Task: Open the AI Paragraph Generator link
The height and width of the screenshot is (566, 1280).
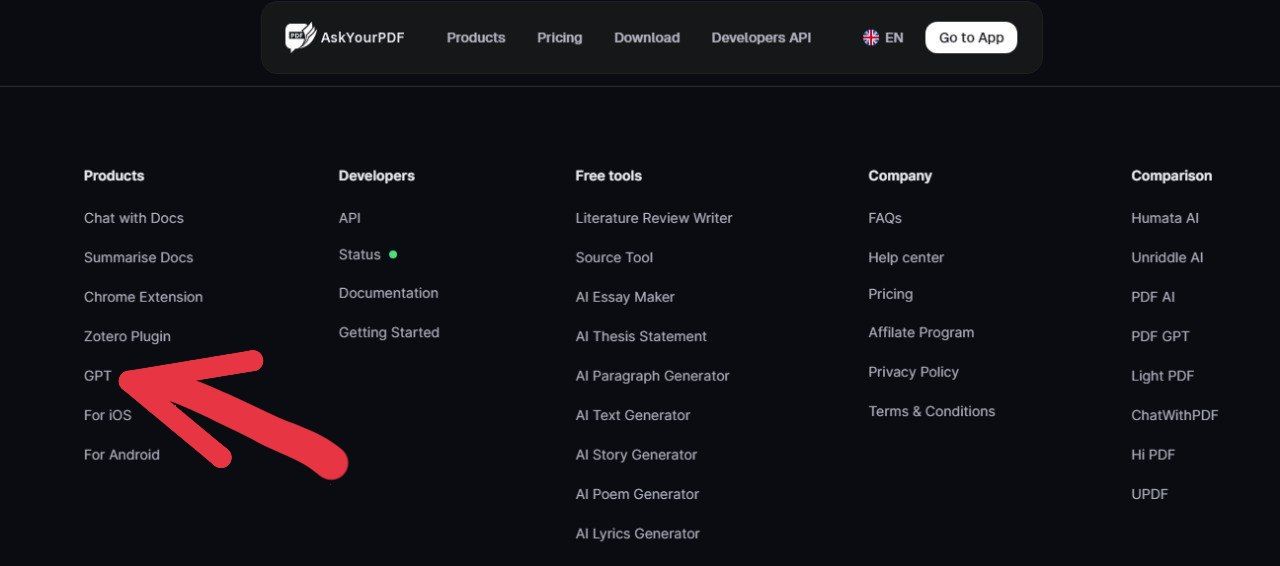Action: click(x=652, y=376)
